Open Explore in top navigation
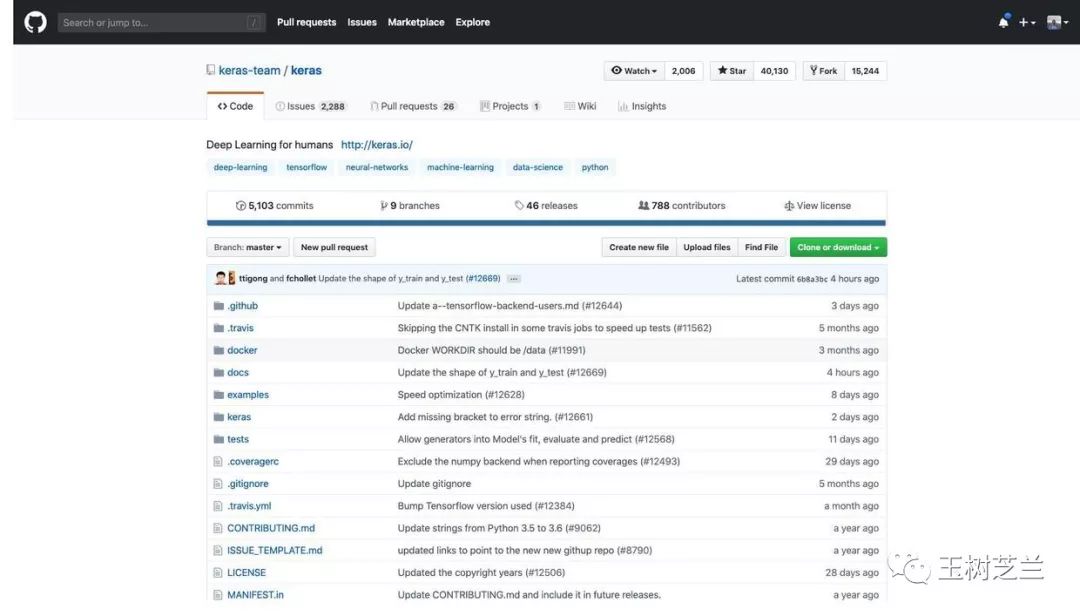Viewport: 1080px width, 616px height. click(472, 22)
